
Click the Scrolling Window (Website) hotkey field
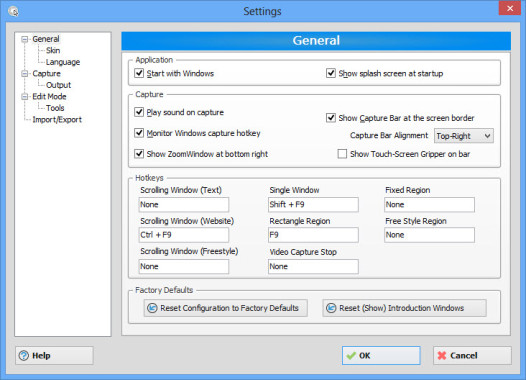pyautogui.click(x=184, y=235)
